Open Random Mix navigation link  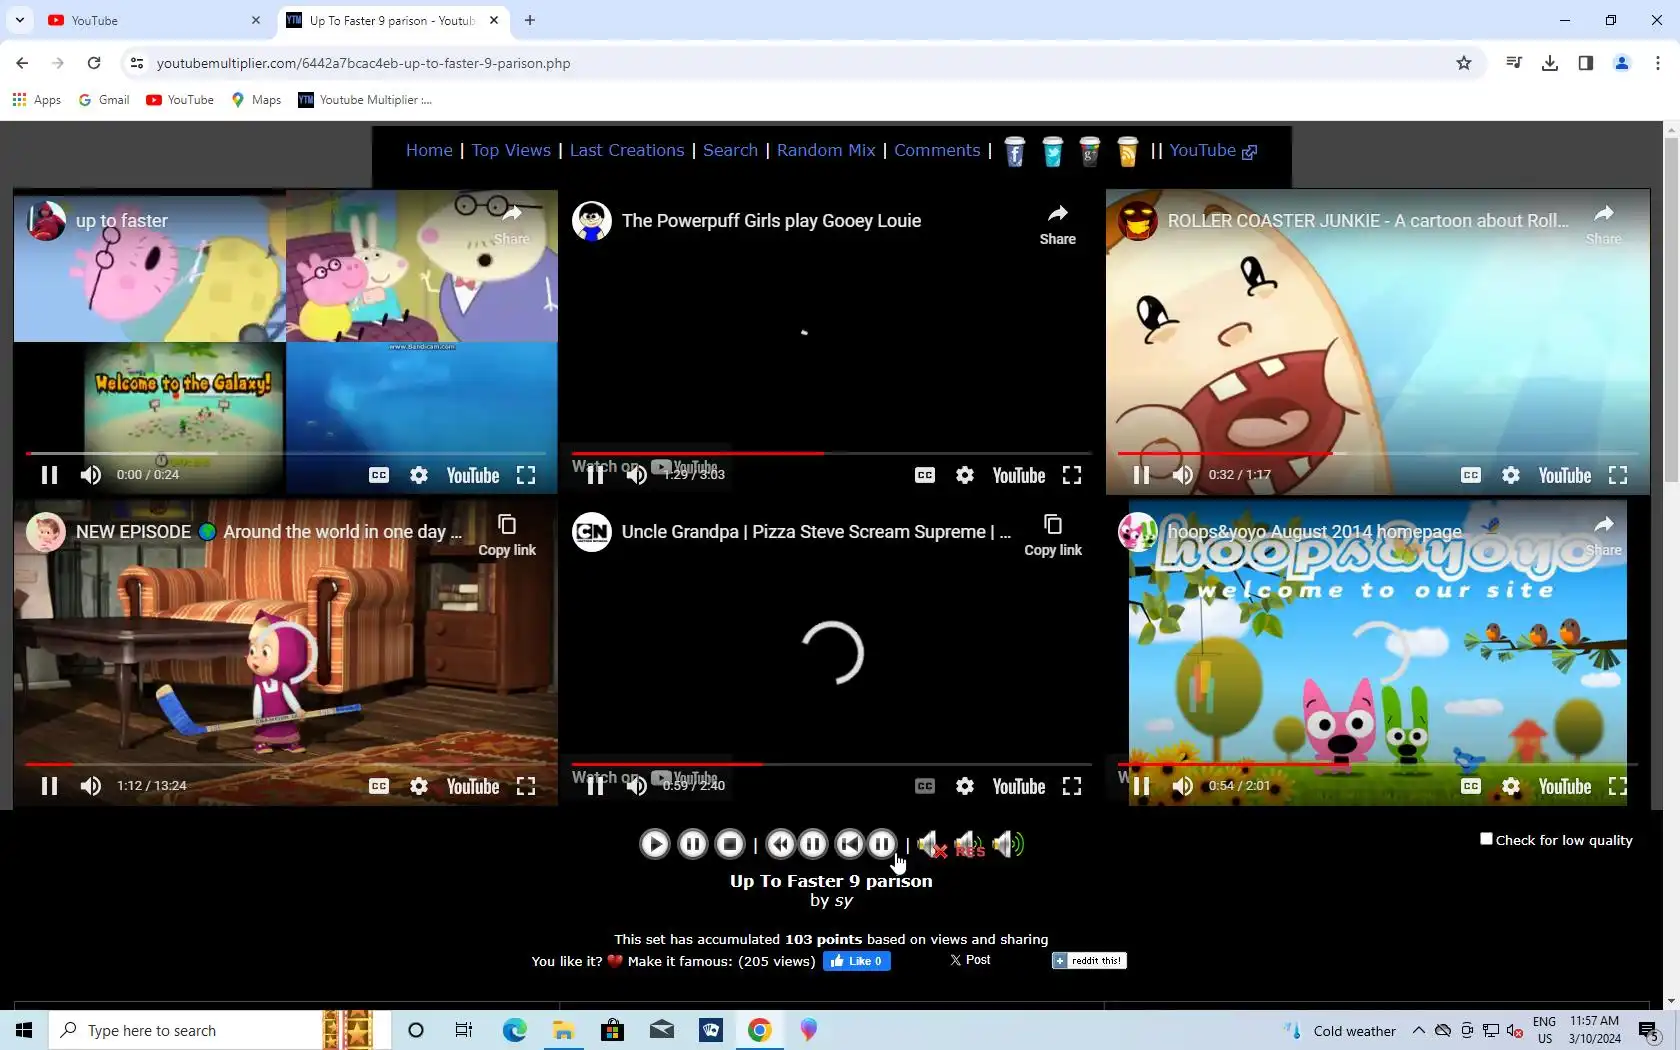pyautogui.click(x=826, y=150)
